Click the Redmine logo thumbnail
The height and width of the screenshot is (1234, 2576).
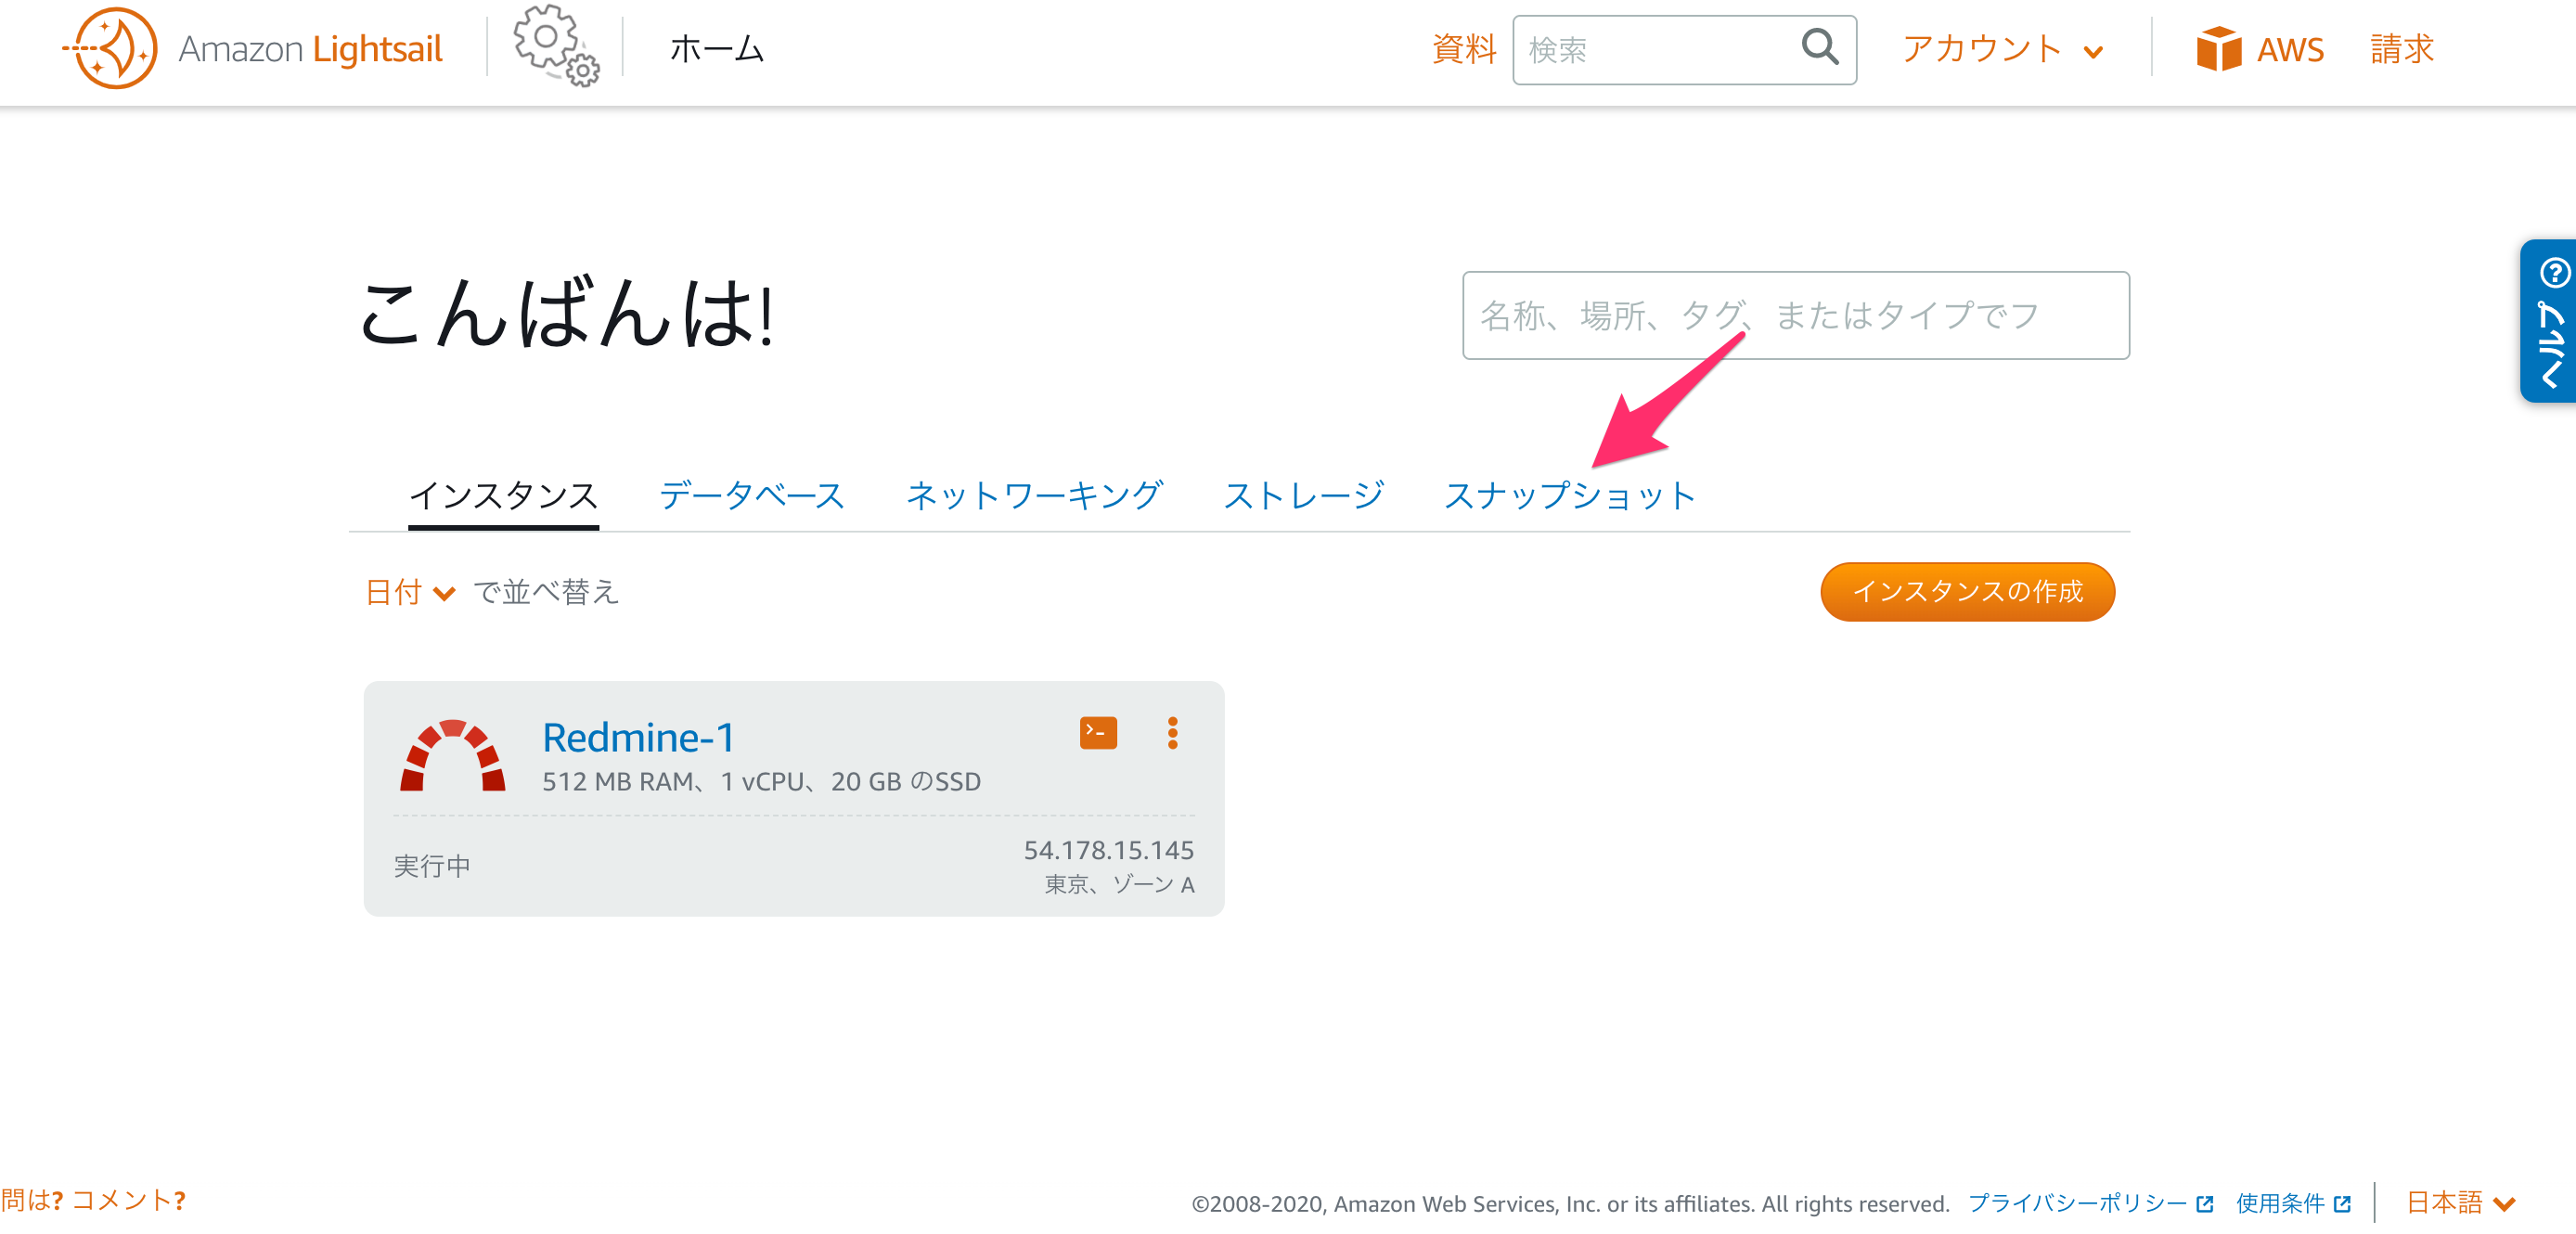[452, 756]
